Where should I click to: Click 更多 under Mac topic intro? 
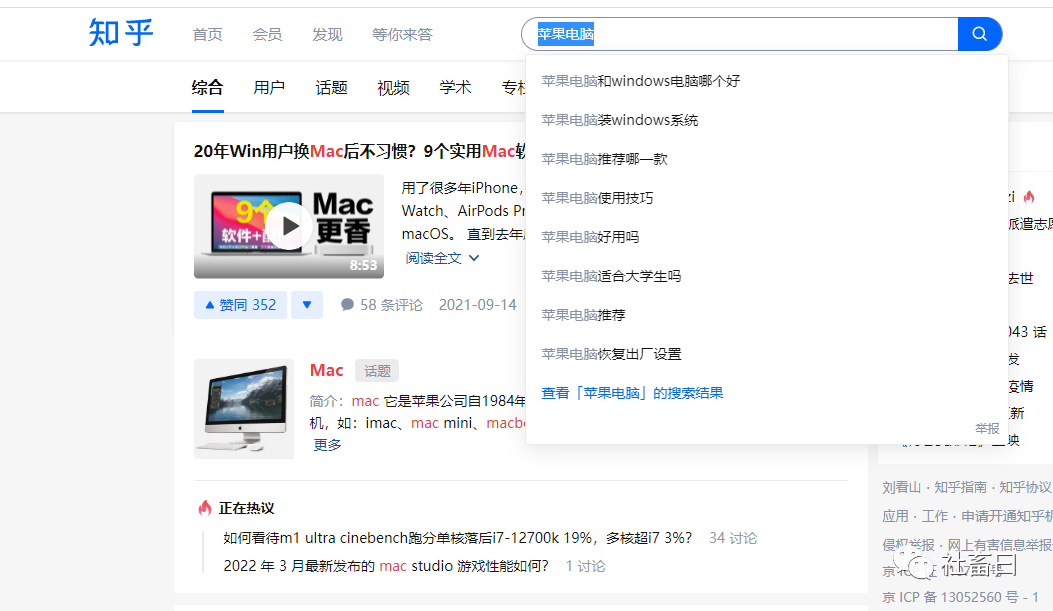click(328, 445)
